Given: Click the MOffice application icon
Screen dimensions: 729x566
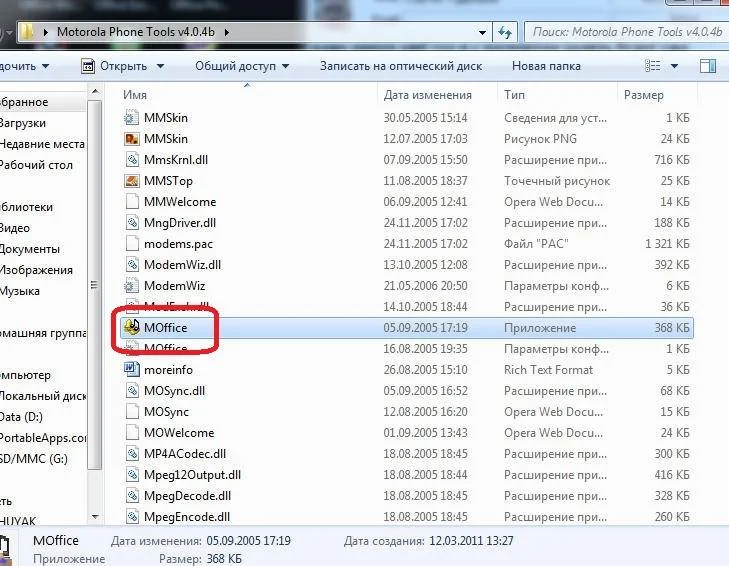Looking at the screenshot, I should (x=132, y=327).
